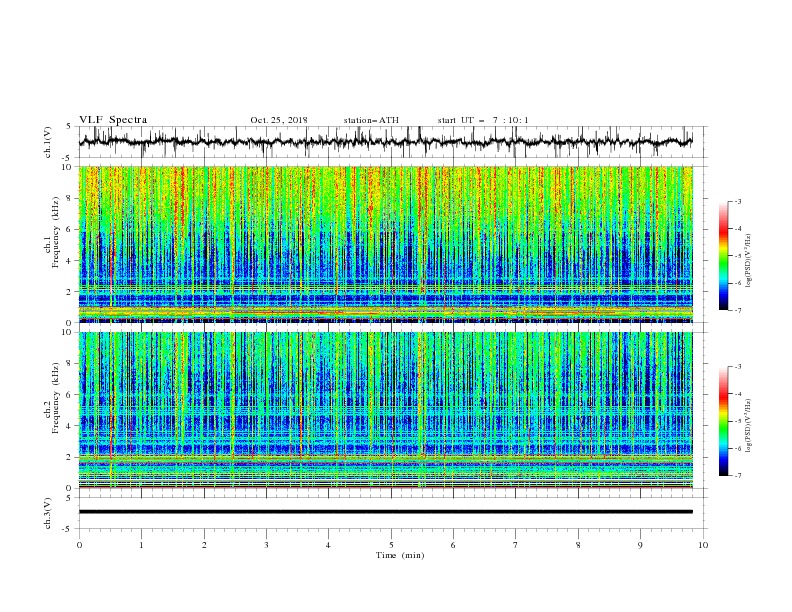Click inside the ch.1 spectrogram panel
The image size is (792, 612).
tap(385, 244)
